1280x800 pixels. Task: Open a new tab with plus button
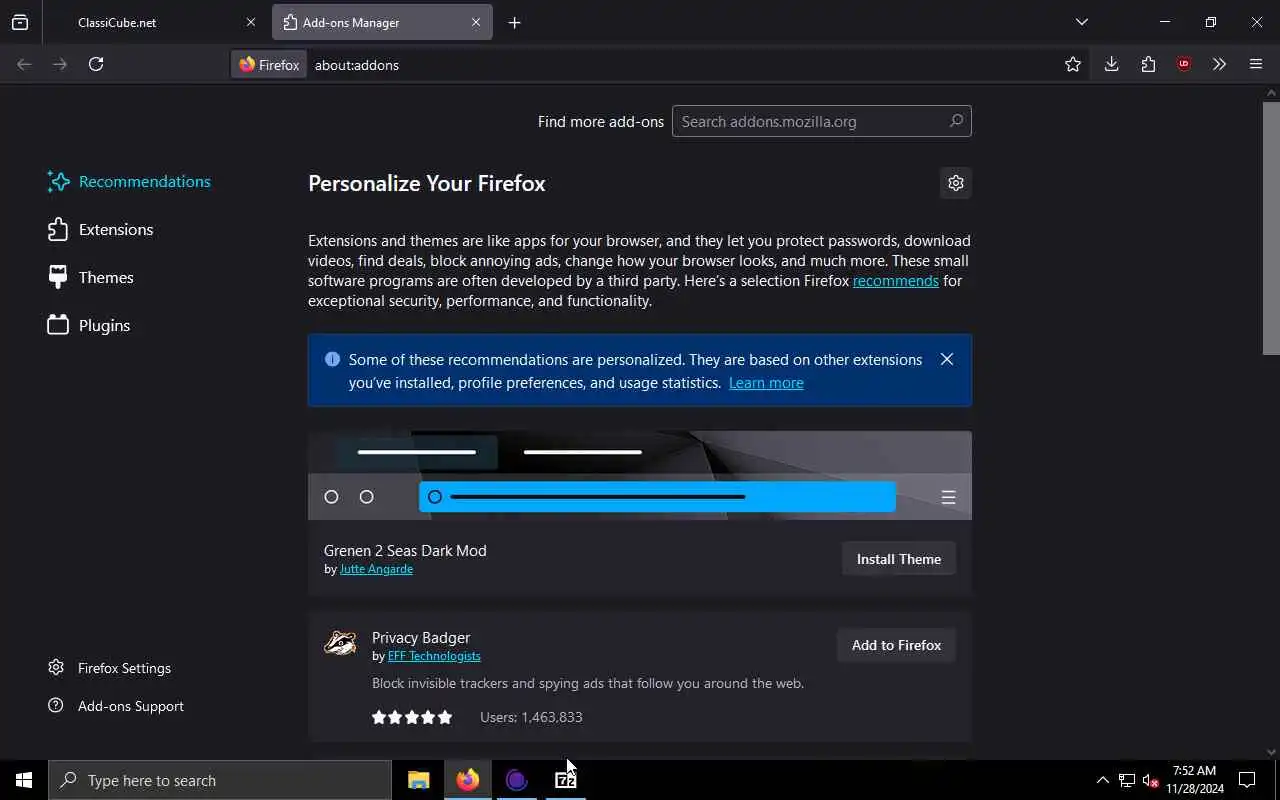click(514, 22)
